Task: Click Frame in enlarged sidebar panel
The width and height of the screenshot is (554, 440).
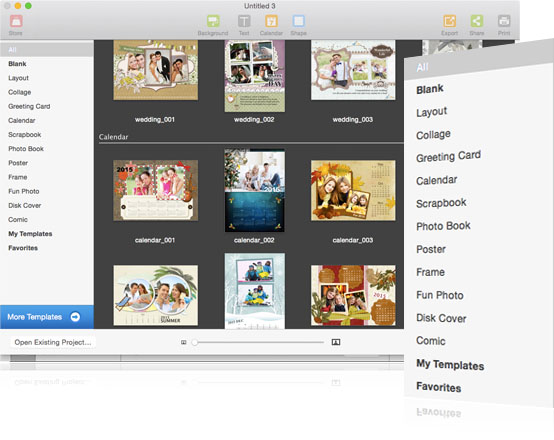Action: coord(430,272)
